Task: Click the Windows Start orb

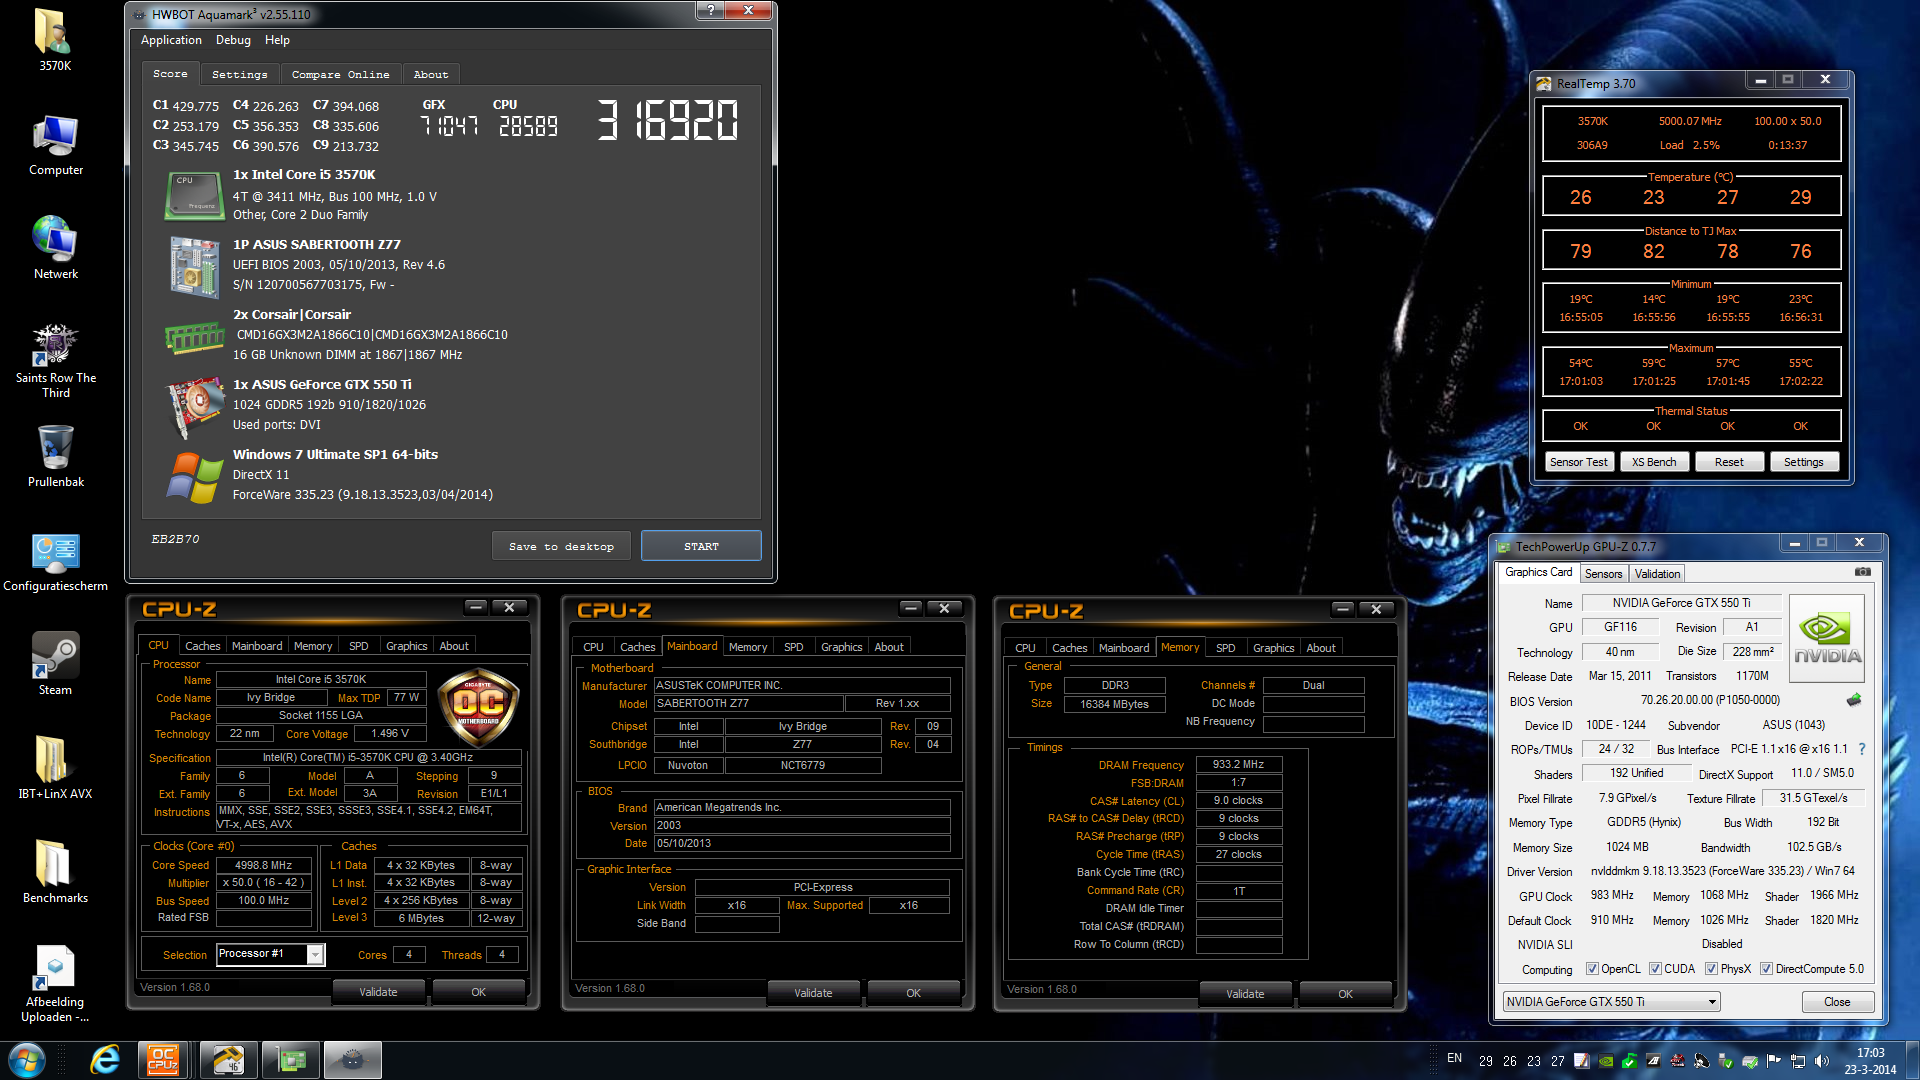Action: pos(26,1060)
